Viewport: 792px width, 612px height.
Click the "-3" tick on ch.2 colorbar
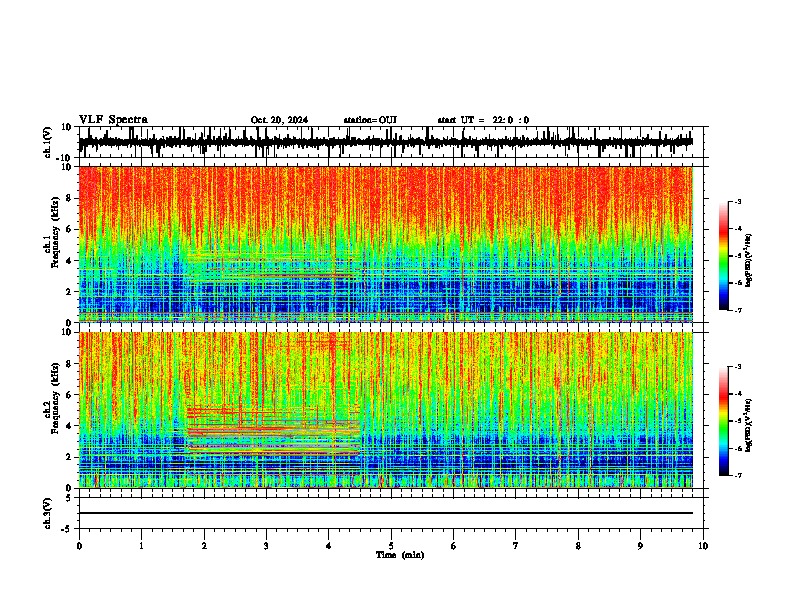point(737,367)
